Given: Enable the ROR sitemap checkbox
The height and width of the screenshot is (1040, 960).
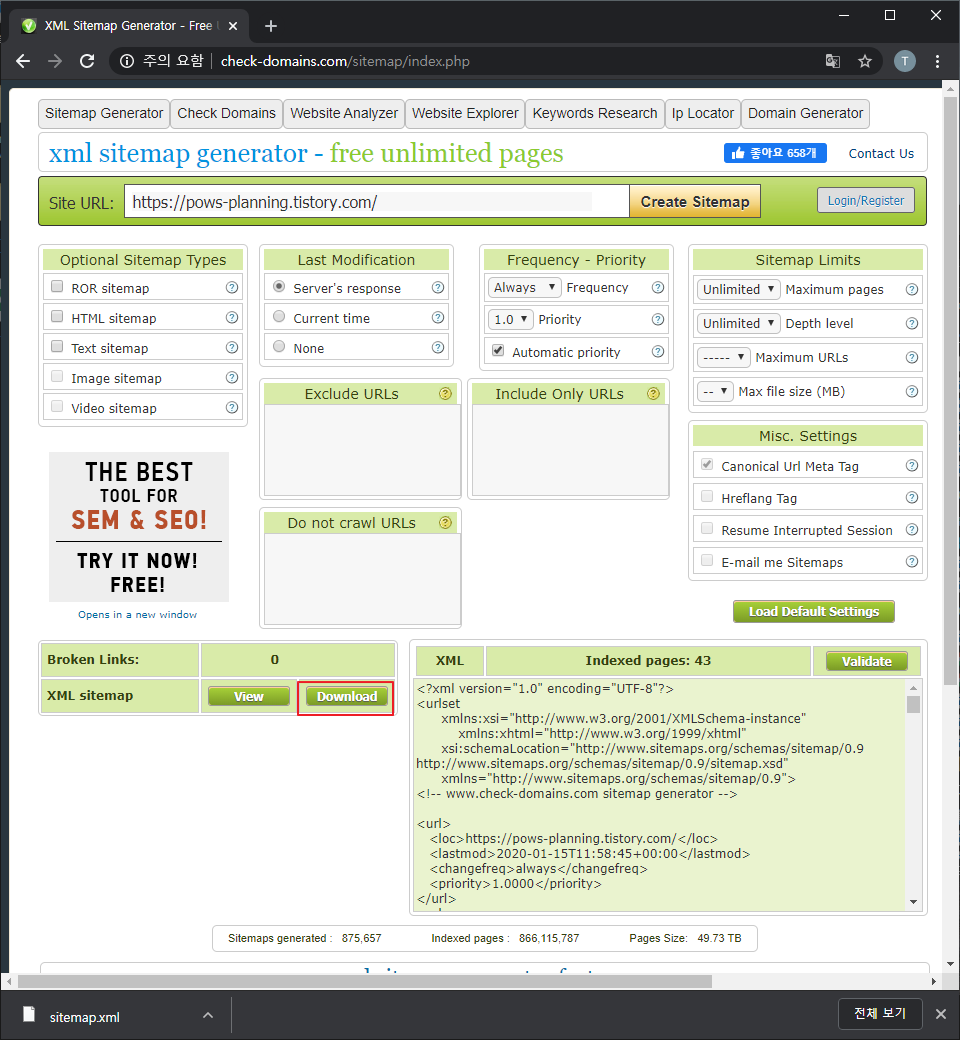Looking at the screenshot, I should click(57, 287).
